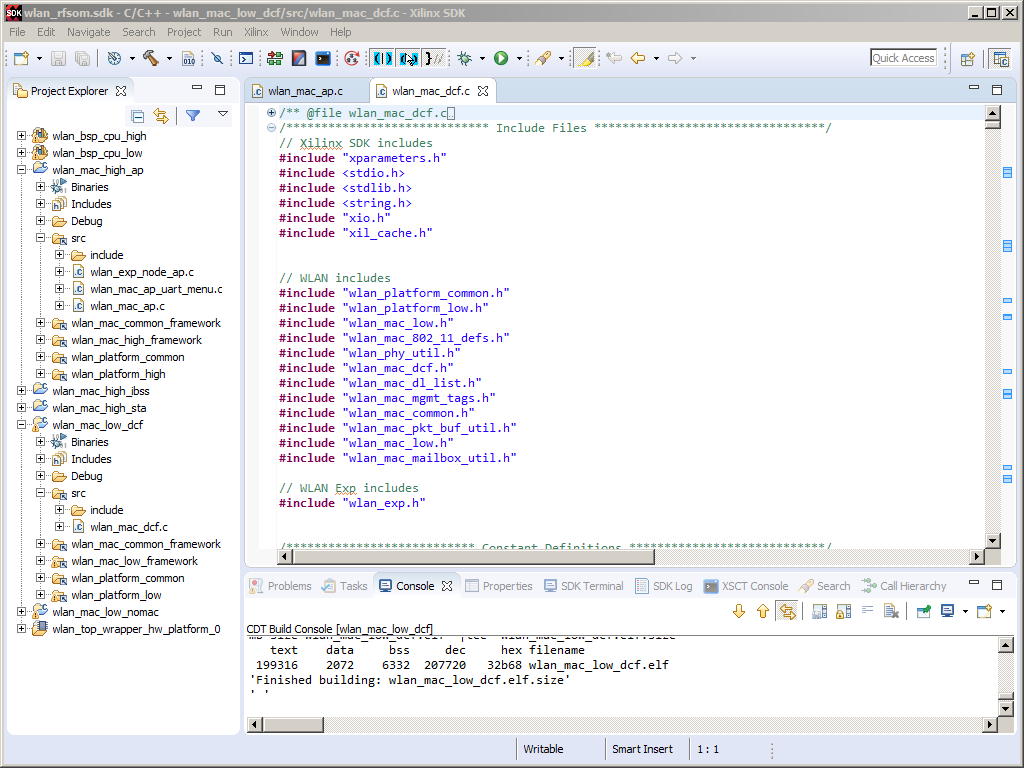Screen dimensions: 1024x768
Task: Click the Save icon in the toolbar
Action: pyautogui.click(x=58, y=58)
